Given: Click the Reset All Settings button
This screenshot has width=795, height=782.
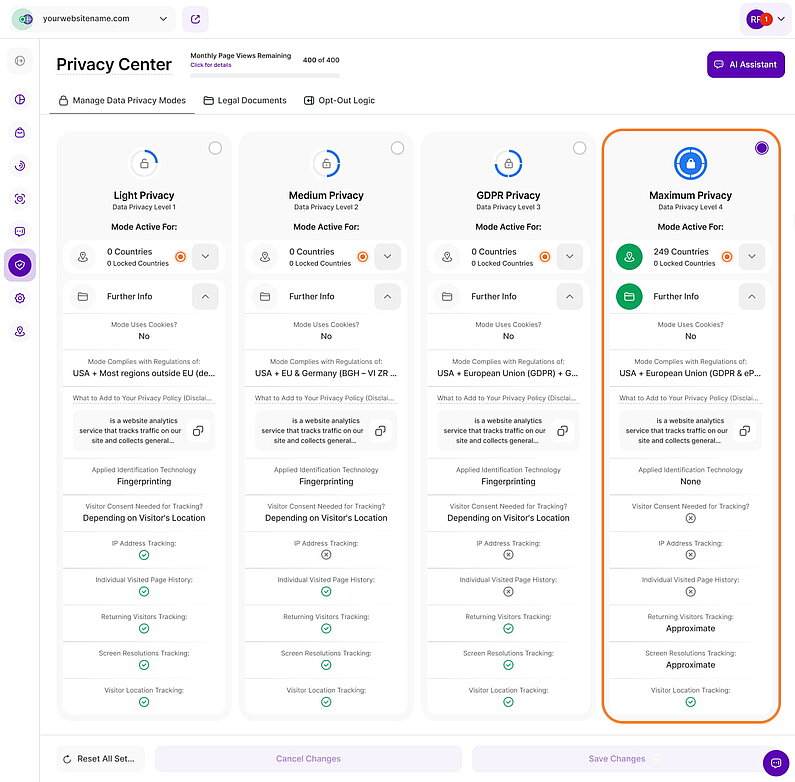Looking at the screenshot, I should (101, 759).
